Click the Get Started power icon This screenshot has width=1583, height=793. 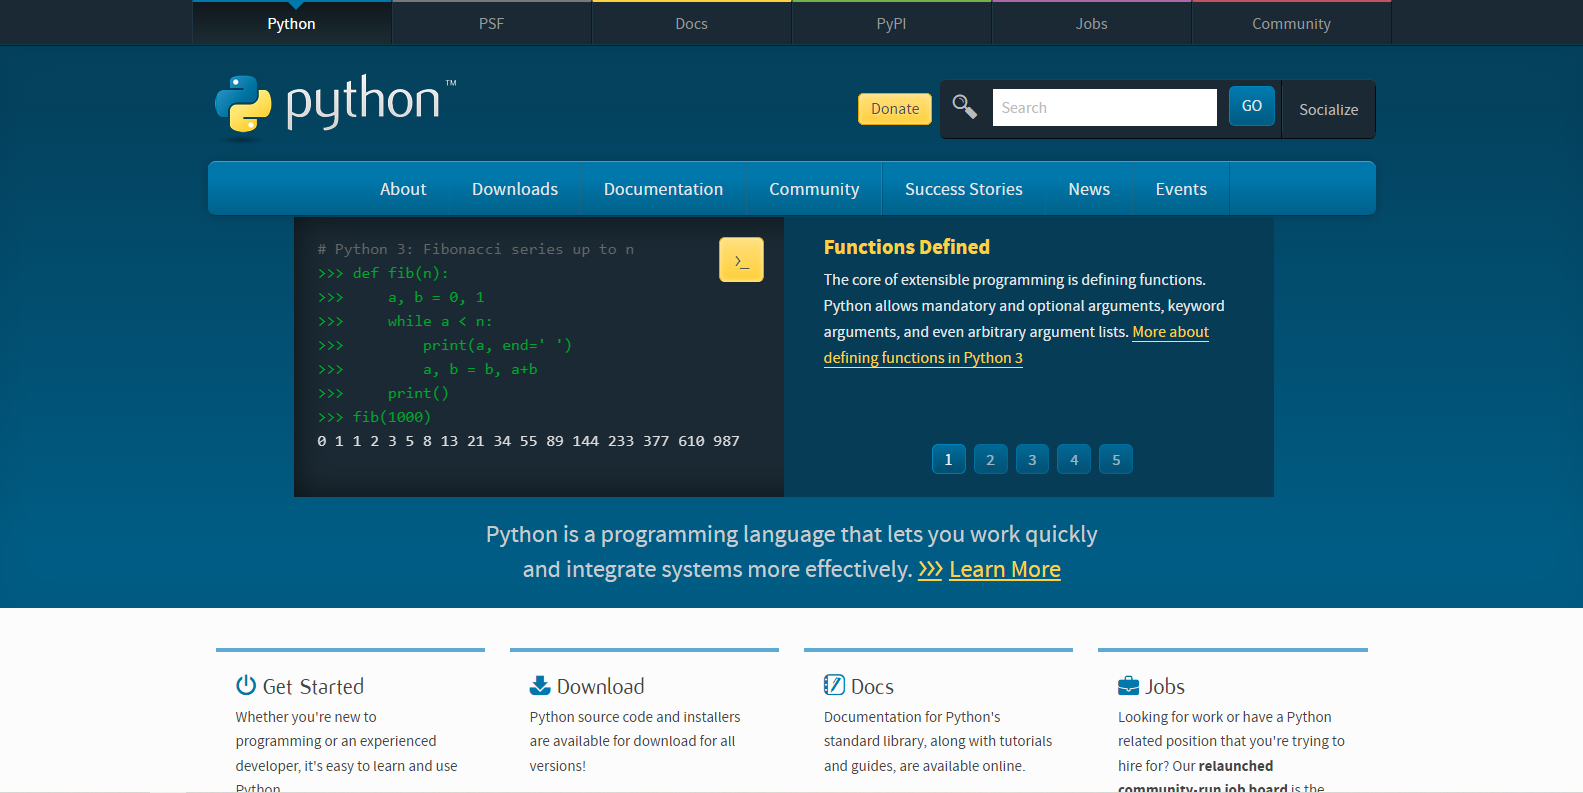246,685
